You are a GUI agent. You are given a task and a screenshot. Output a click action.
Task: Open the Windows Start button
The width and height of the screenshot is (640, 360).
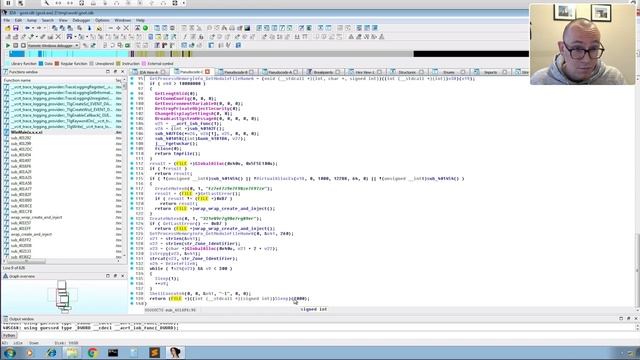coord(10,353)
